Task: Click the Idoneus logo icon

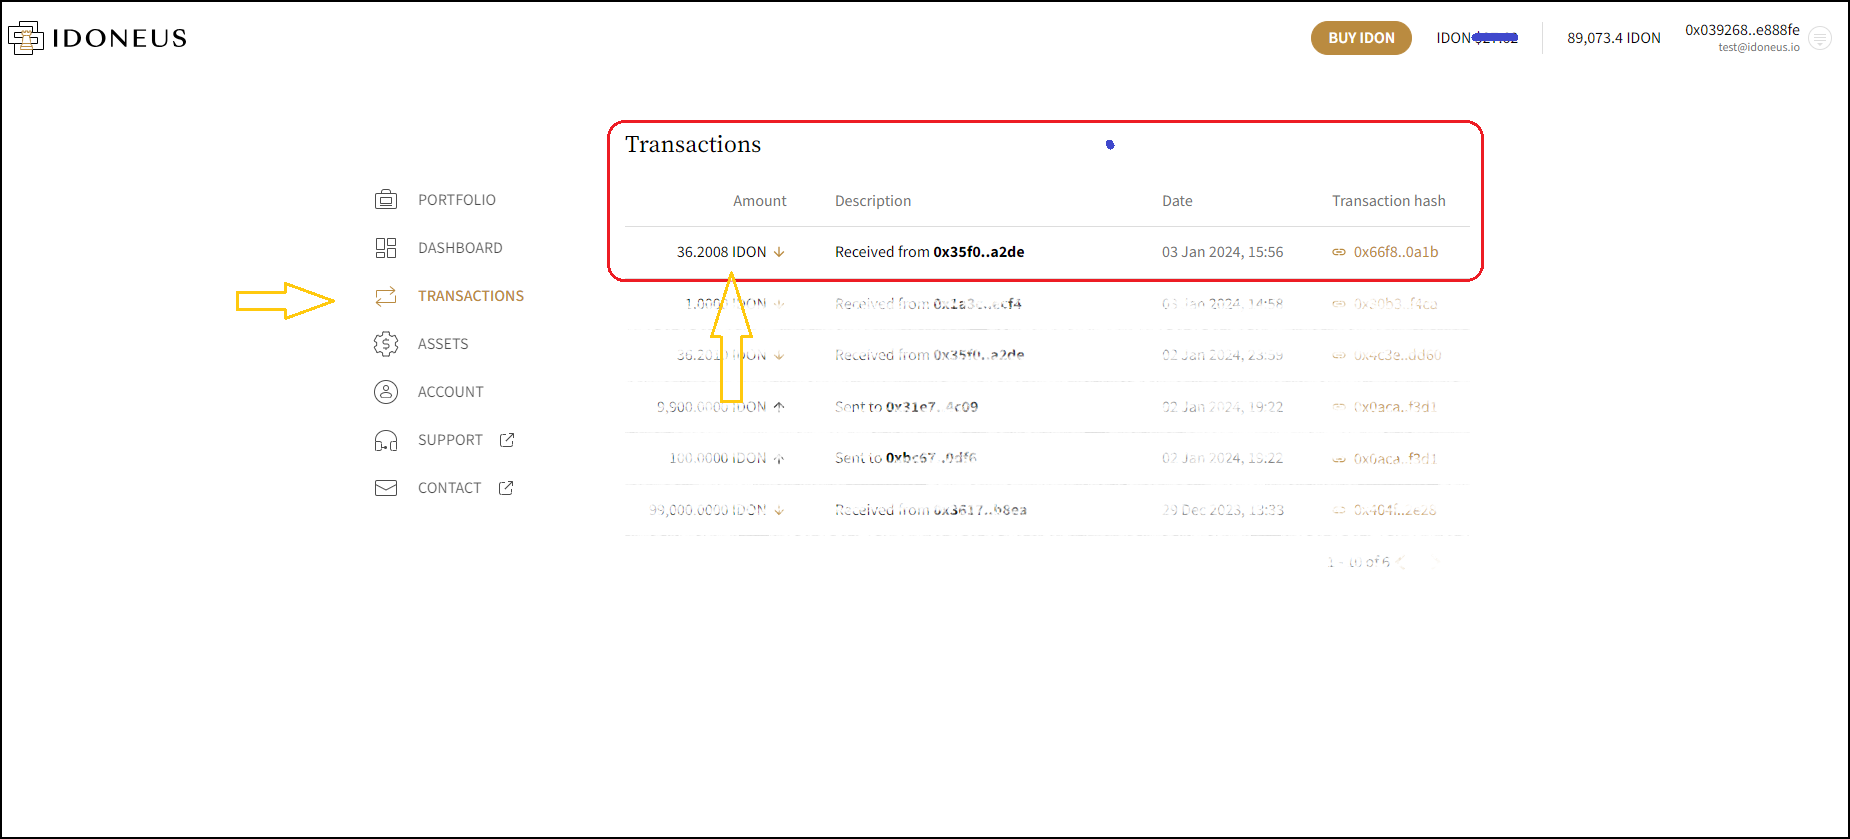Action: point(26,38)
